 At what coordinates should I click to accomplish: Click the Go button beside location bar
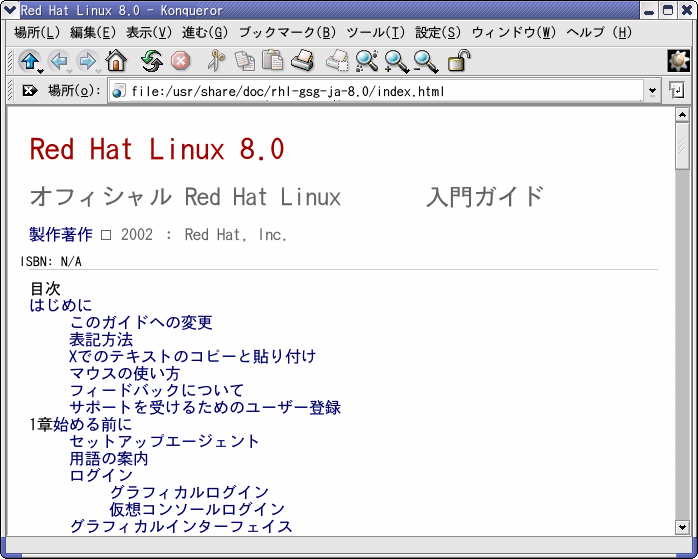677,90
